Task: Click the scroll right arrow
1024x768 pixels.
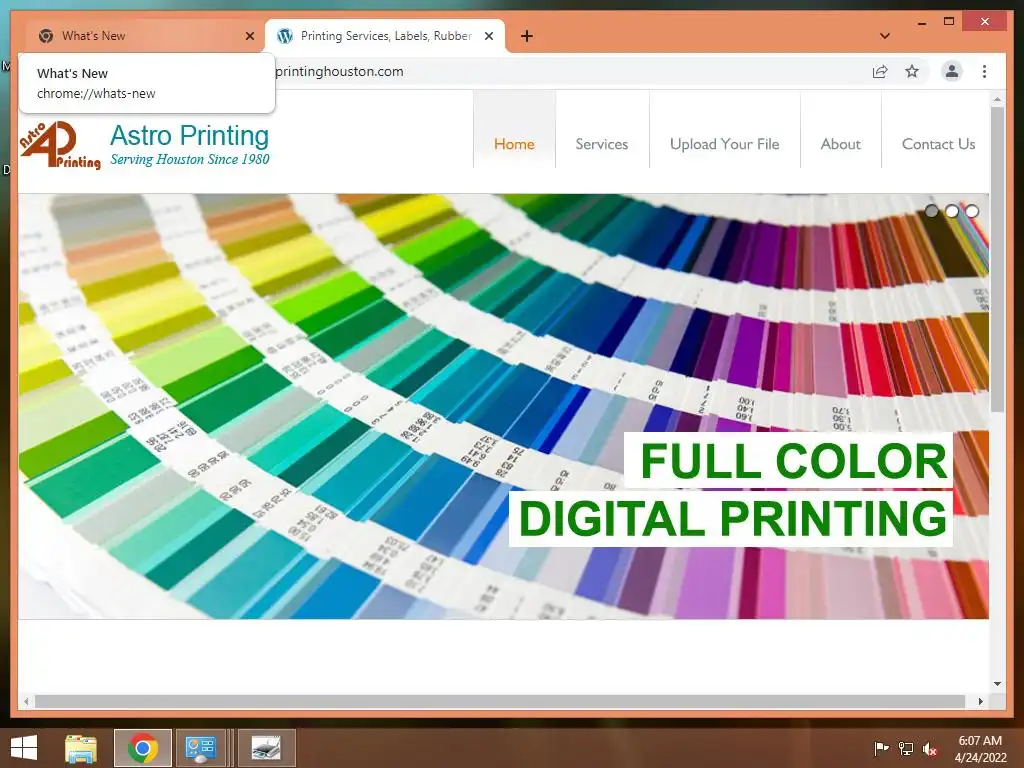Action: click(x=980, y=701)
